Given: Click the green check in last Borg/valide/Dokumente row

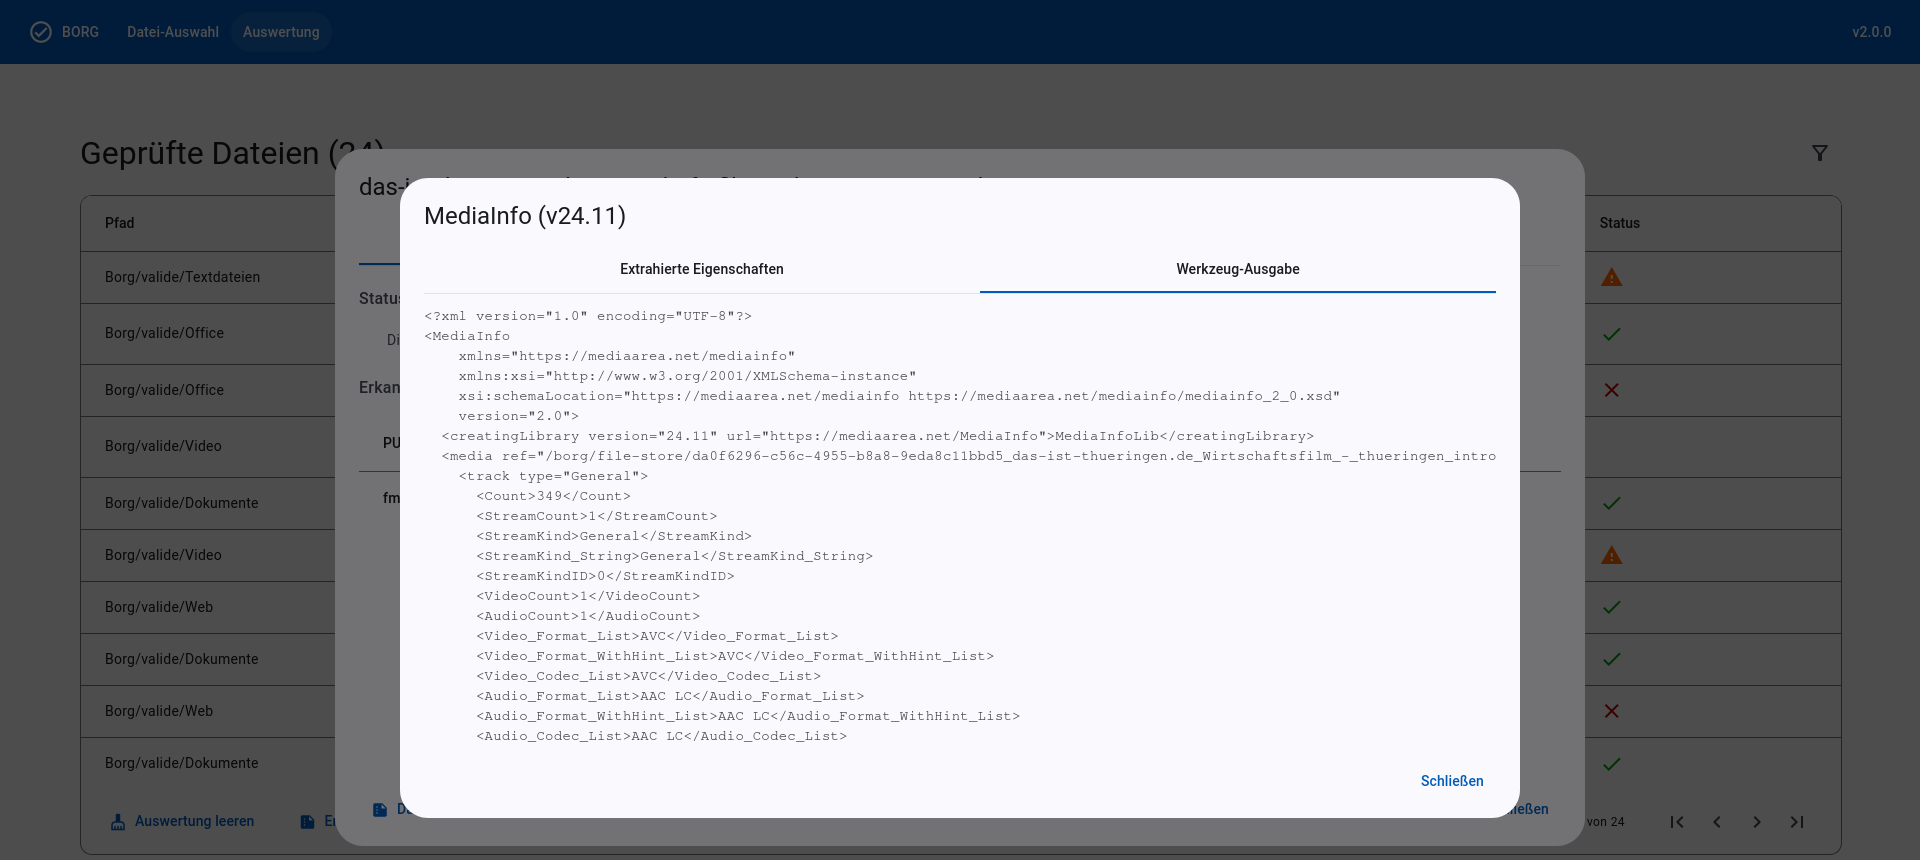Looking at the screenshot, I should 1612,764.
